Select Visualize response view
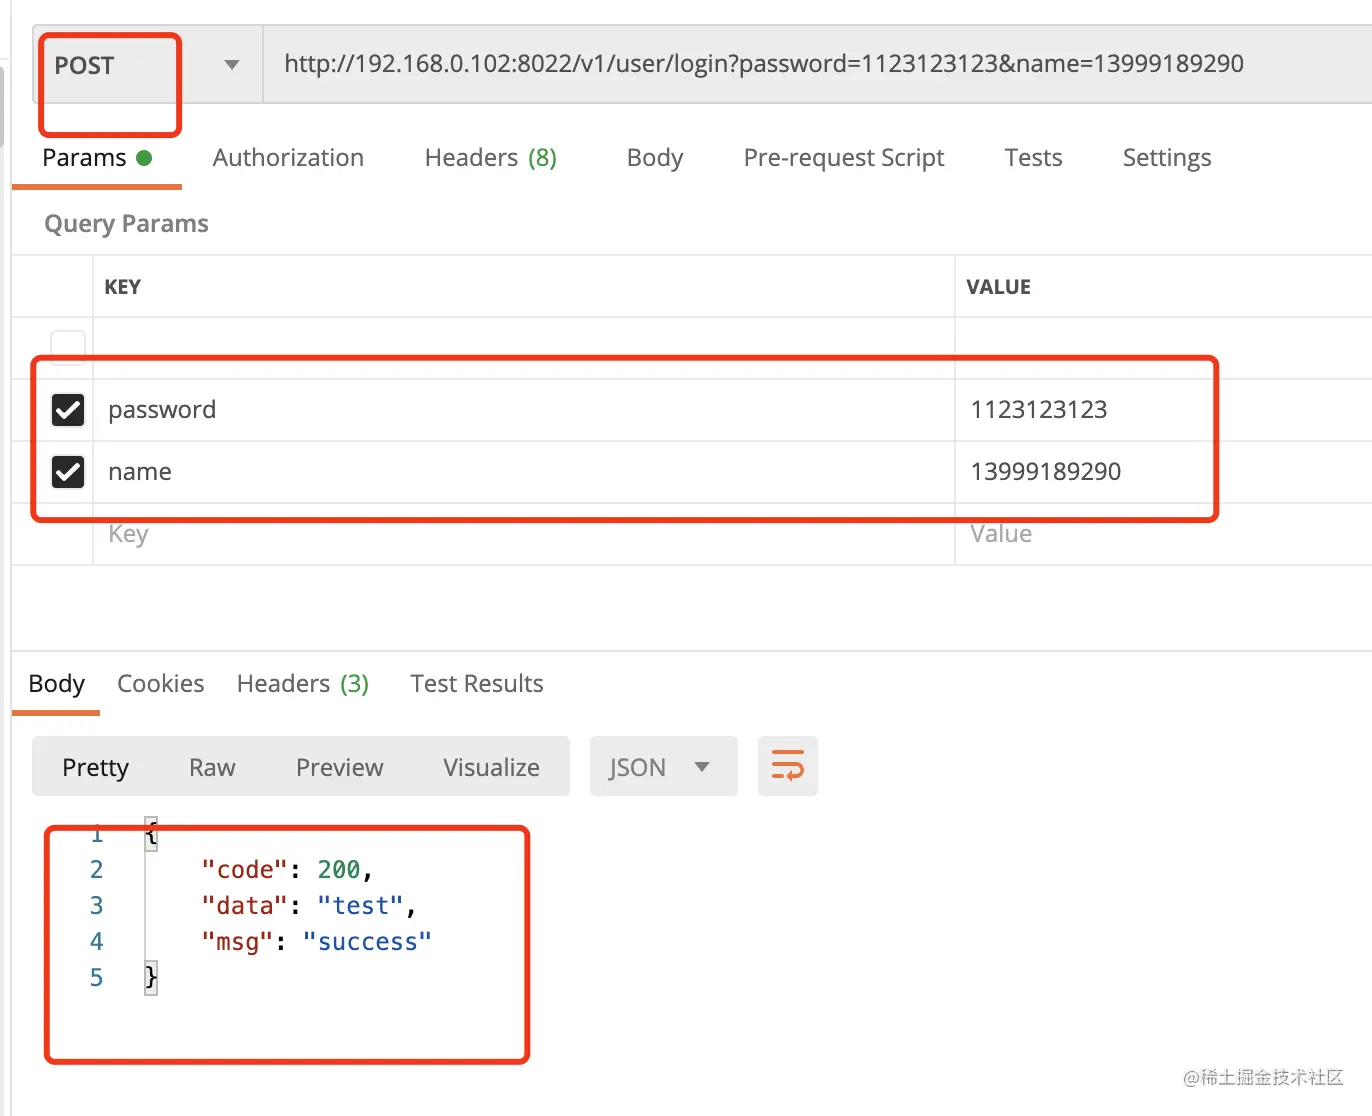The height and width of the screenshot is (1116, 1372). (491, 767)
